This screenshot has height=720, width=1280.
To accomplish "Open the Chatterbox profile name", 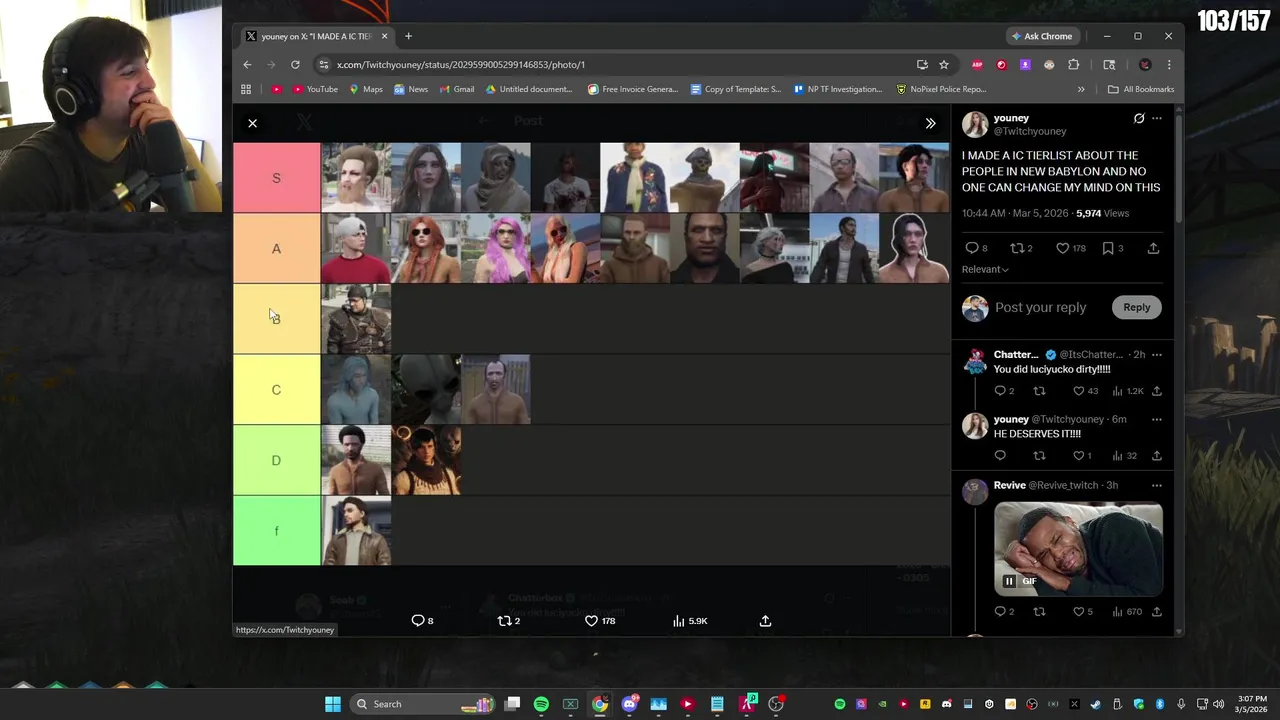I will [x=1016, y=355].
